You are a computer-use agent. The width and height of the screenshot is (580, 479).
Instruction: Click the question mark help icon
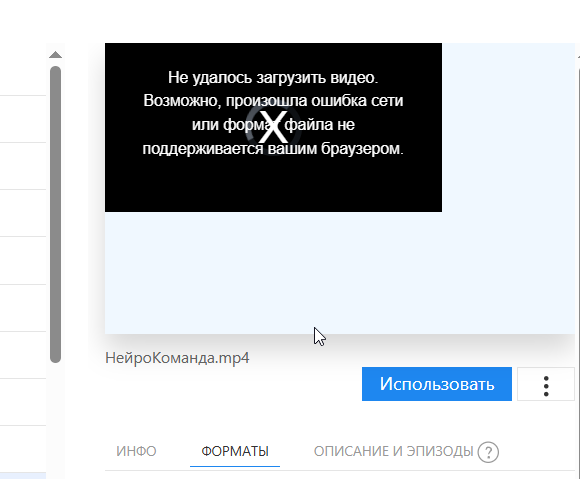pyautogui.click(x=488, y=452)
